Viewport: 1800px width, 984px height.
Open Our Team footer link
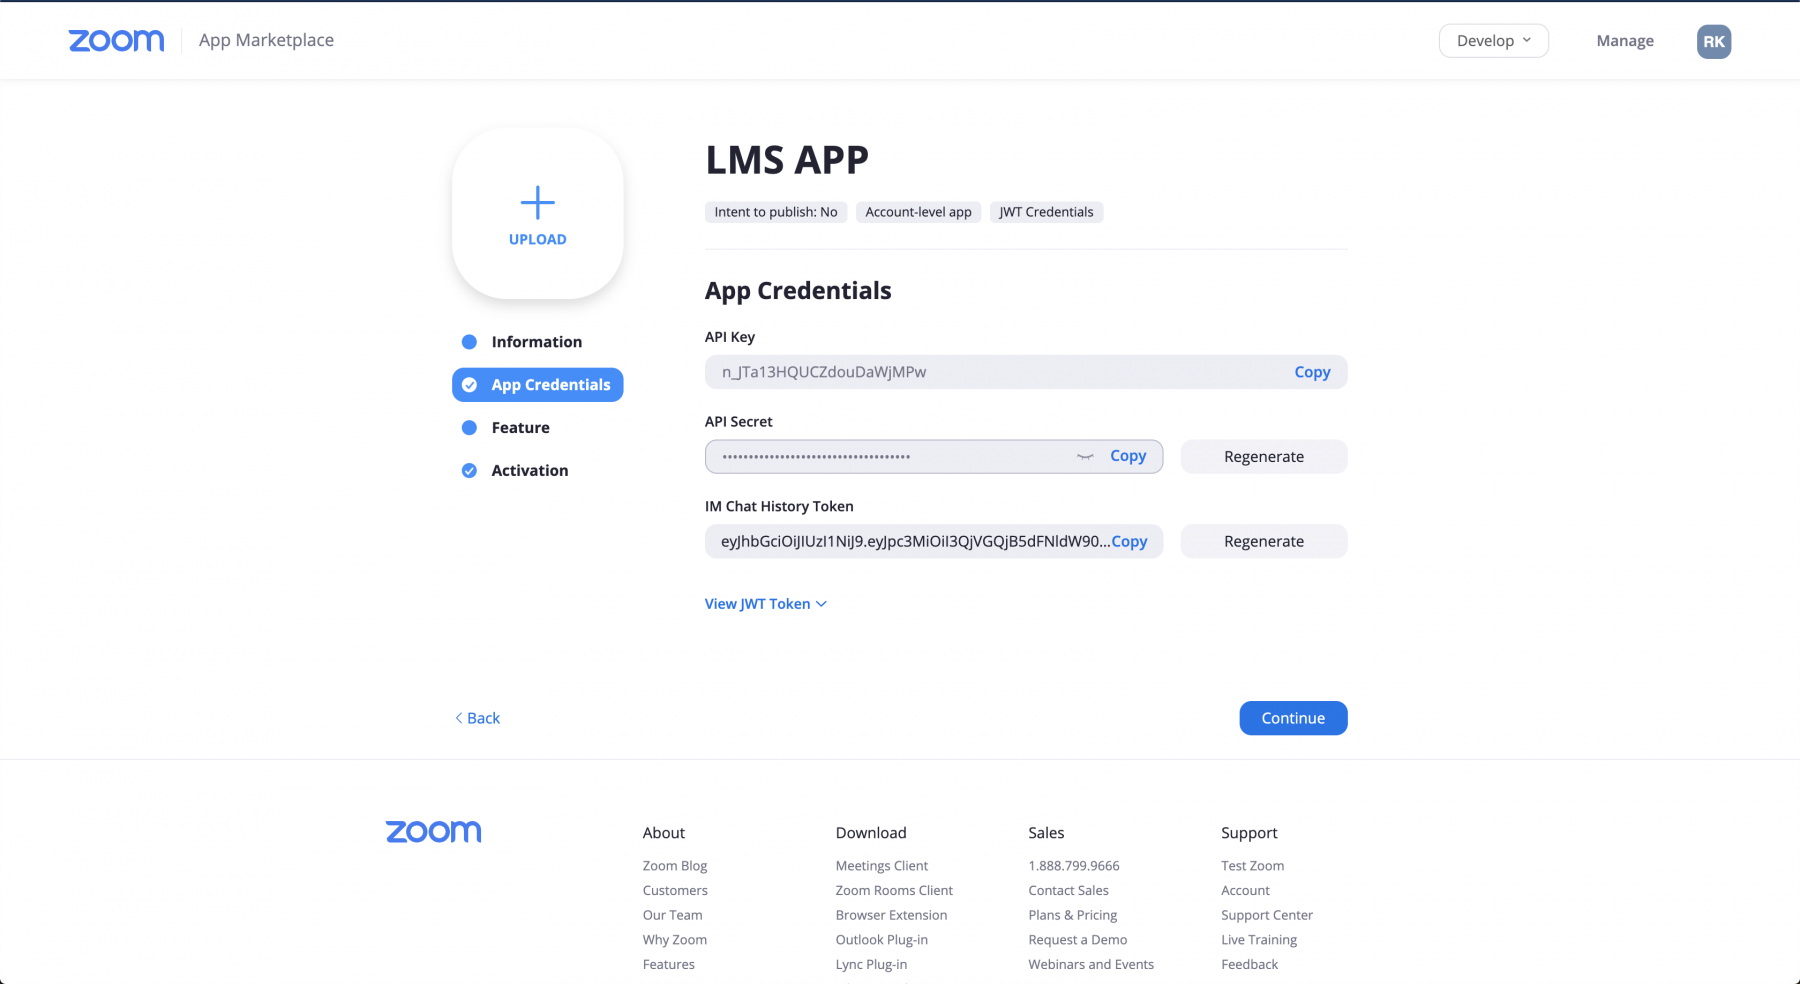[673, 915]
